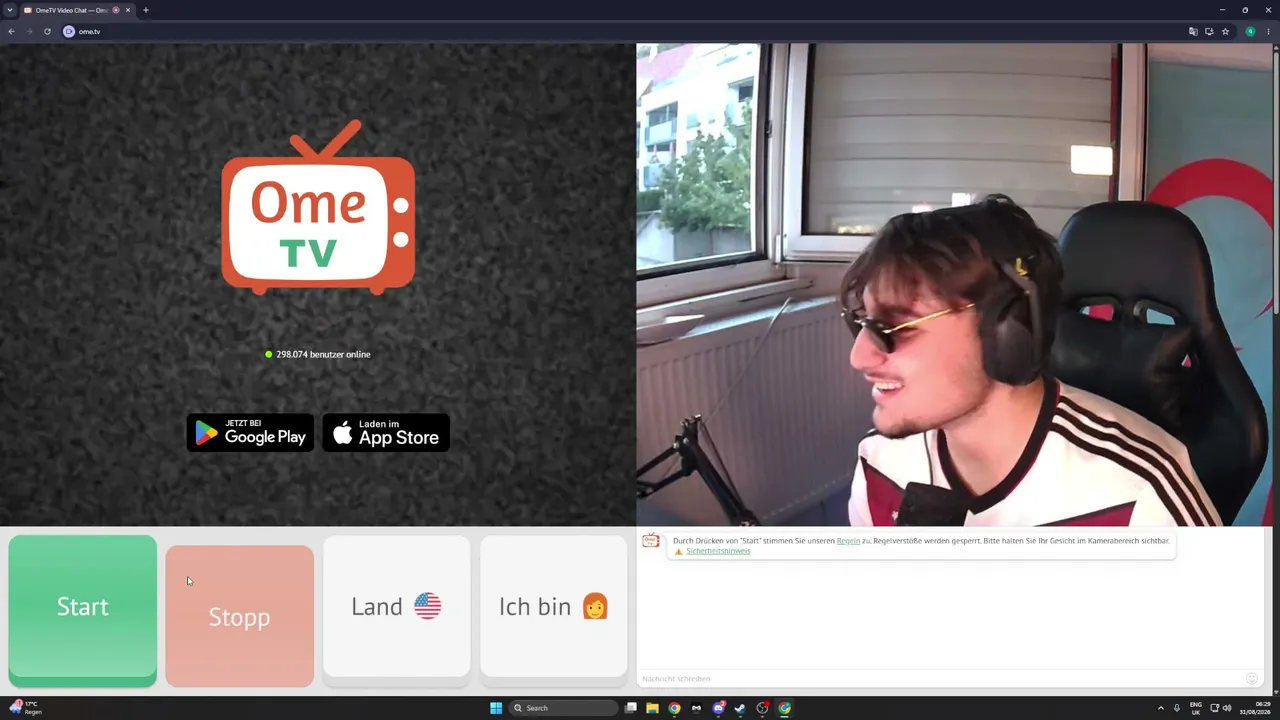
Task: Show hidden system tray icons
Action: (1160, 708)
